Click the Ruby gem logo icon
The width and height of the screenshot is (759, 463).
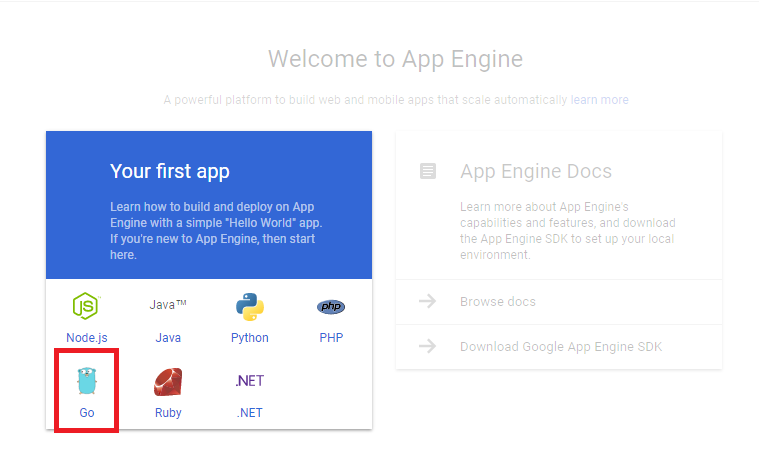click(168, 382)
